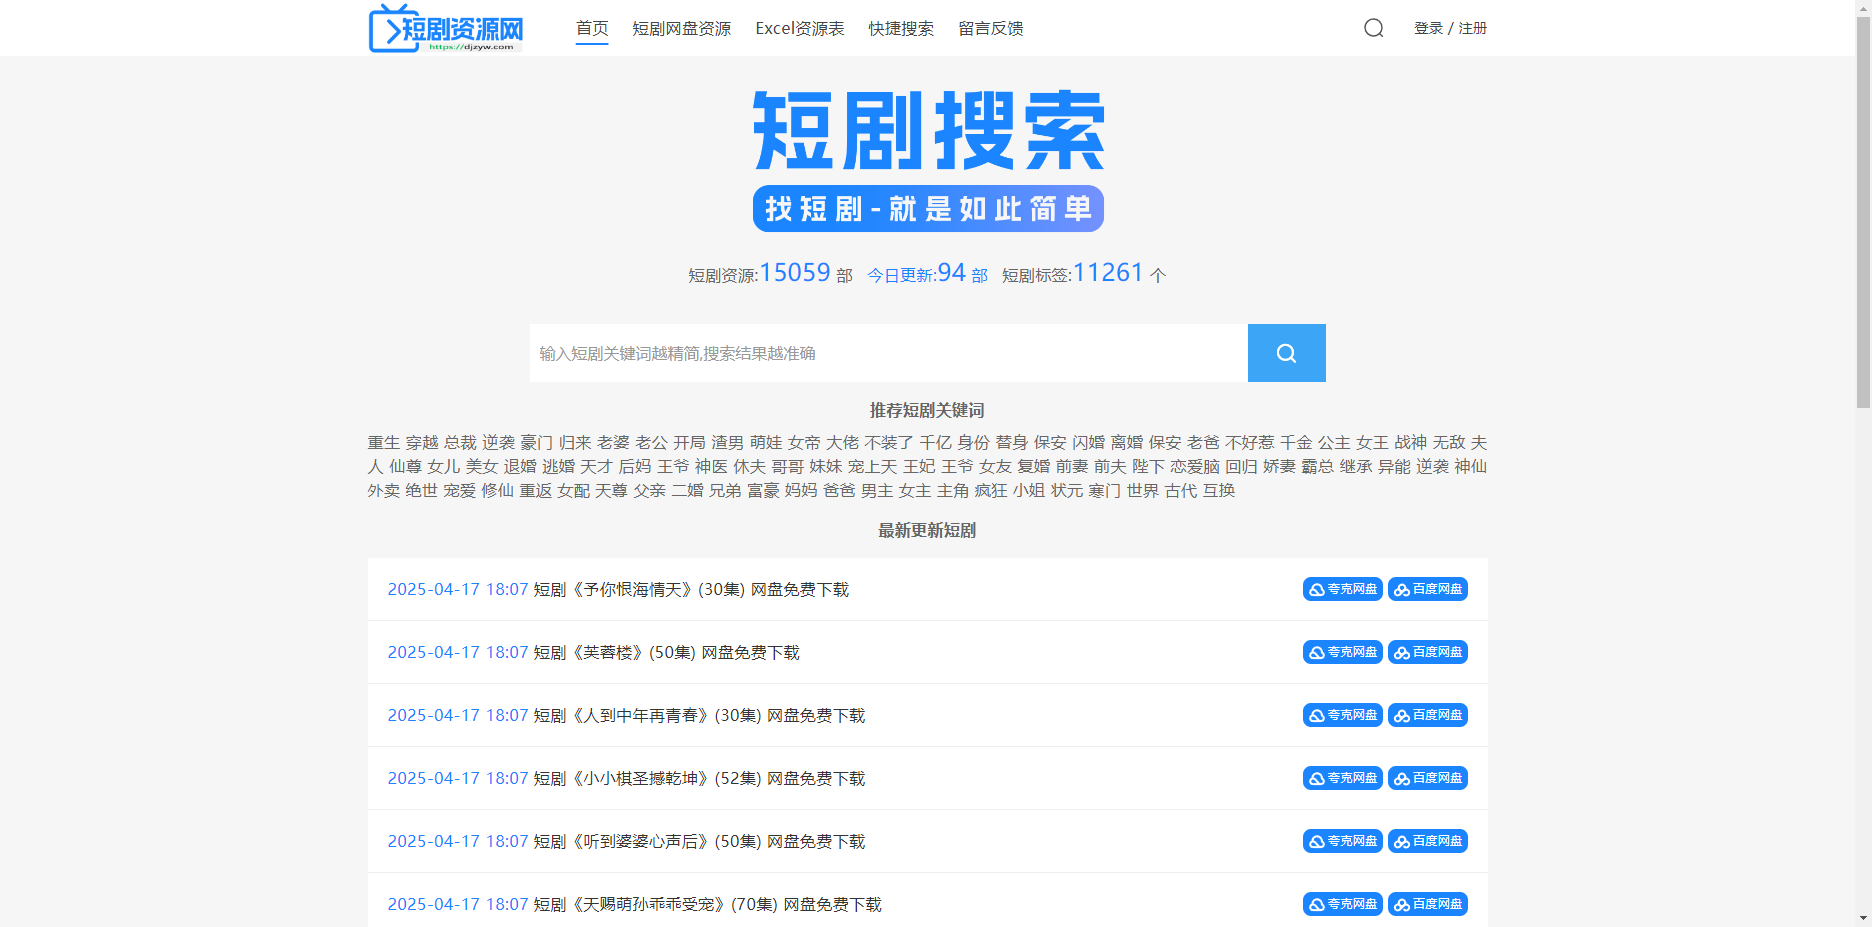Select the 闪婚 keyword
The width and height of the screenshot is (1872, 927).
[x=1088, y=442]
